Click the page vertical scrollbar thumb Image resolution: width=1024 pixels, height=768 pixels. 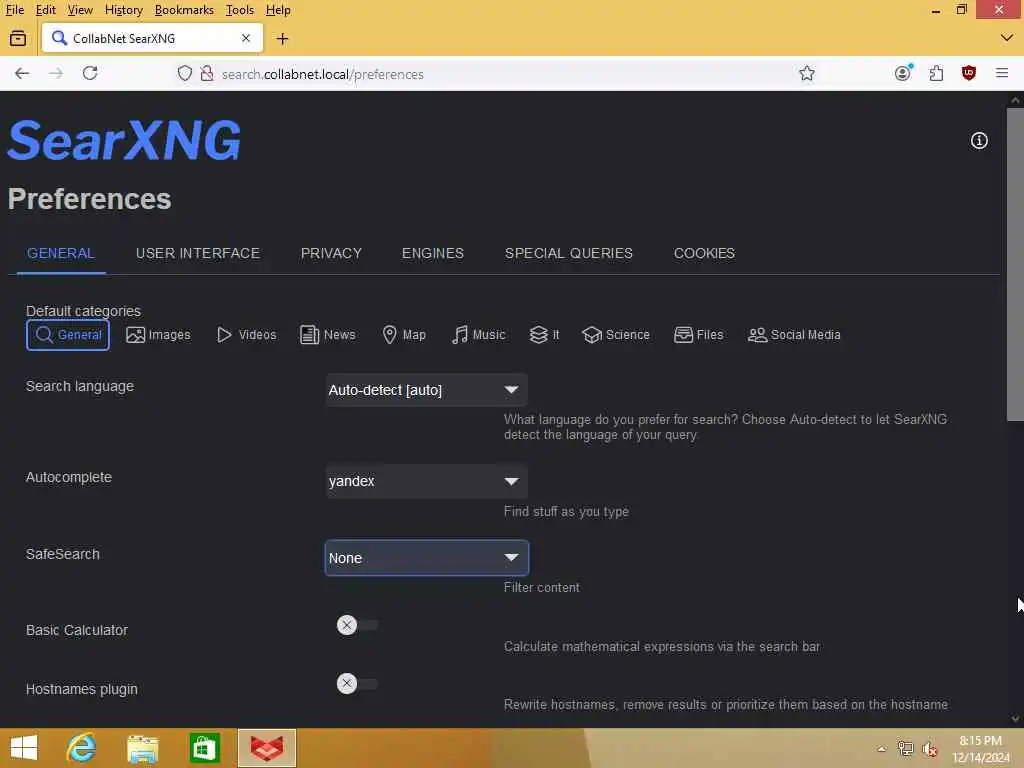[x=1015, y=264]
